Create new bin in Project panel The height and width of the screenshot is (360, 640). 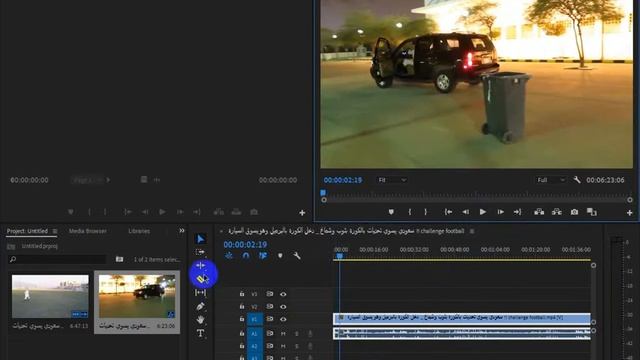pyautogui.click(x=119, y=259)
